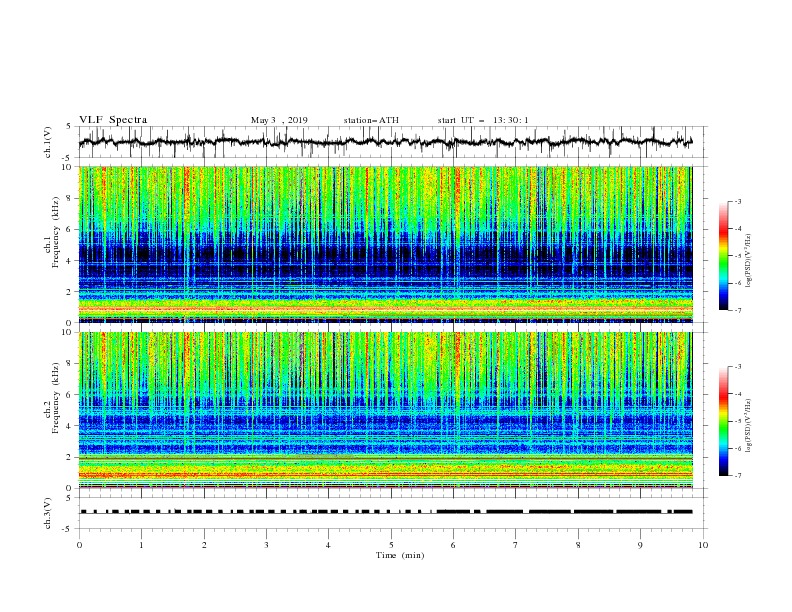
Task: Click time axis tick label "5"
Action: [391, 545]
